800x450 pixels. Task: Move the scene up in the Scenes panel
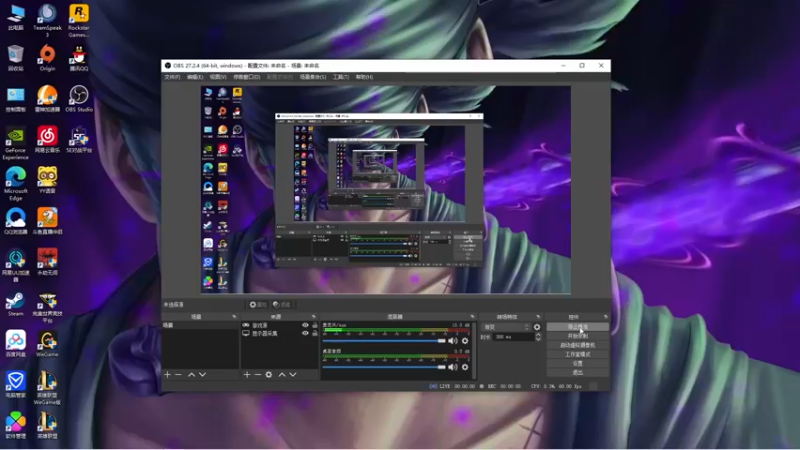pos(191,374)
